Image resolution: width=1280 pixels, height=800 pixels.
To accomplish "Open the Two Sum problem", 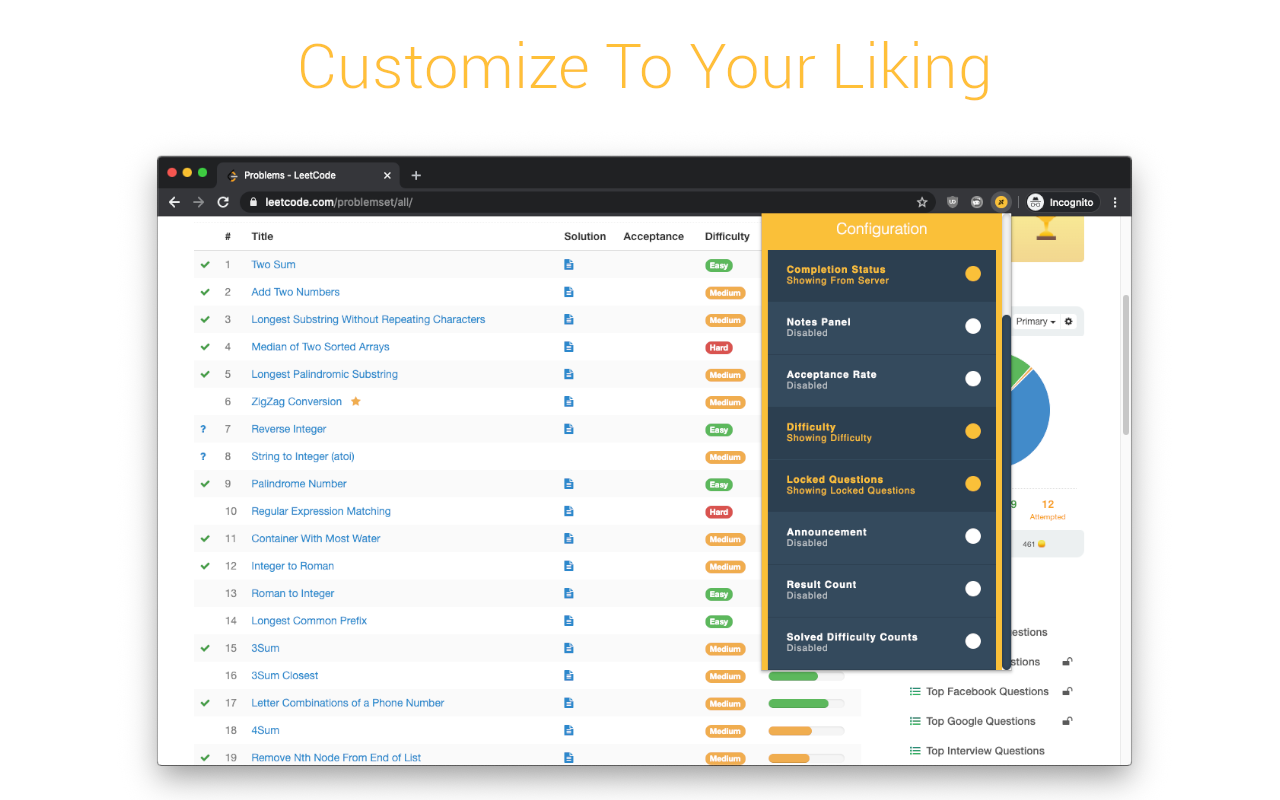I will click(x=273, y=265).
